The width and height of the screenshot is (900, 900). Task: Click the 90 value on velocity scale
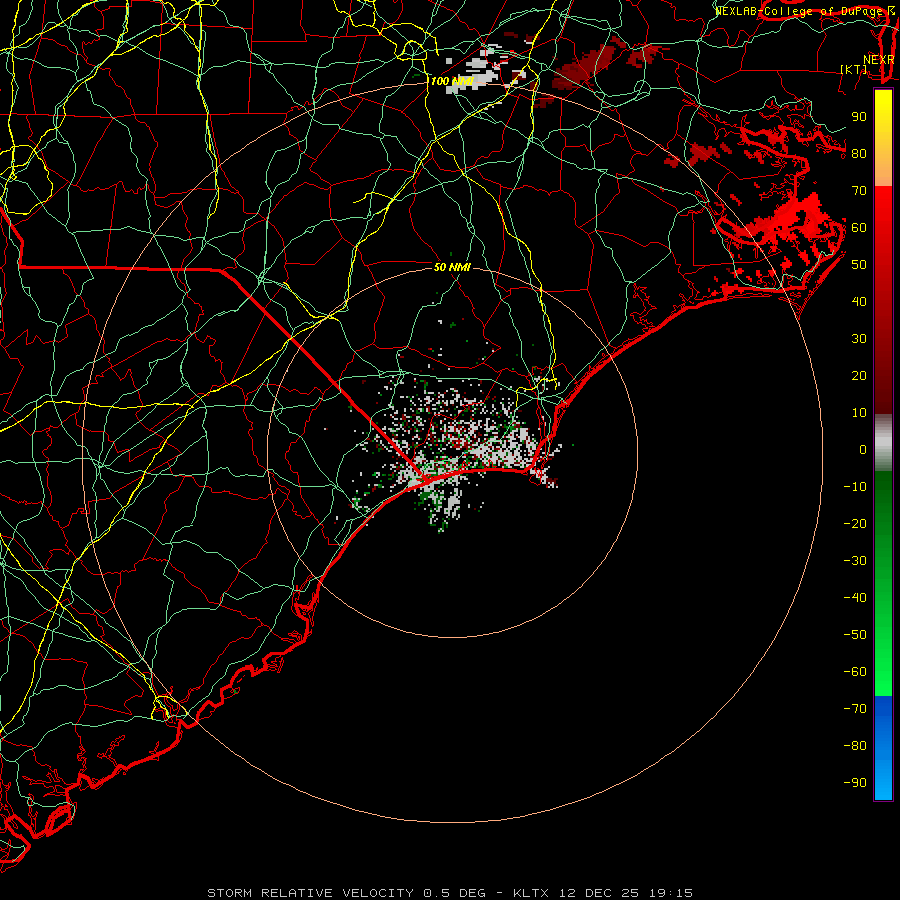pos(859,117)
